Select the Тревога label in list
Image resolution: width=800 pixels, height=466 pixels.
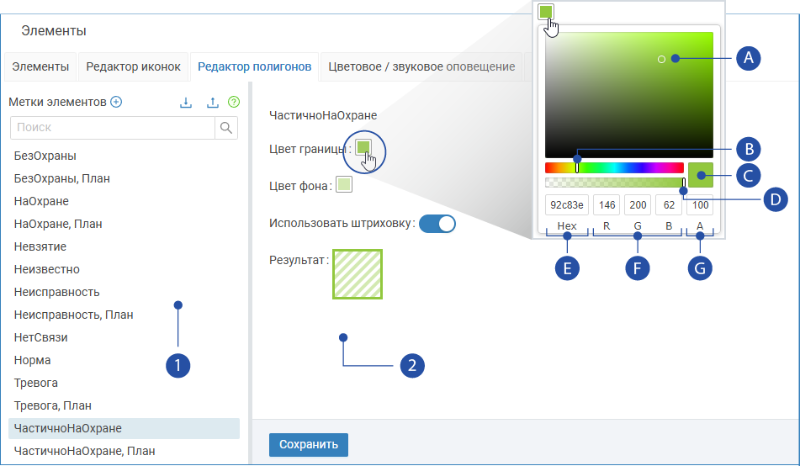pyautogui.click(x=36, y=383)
